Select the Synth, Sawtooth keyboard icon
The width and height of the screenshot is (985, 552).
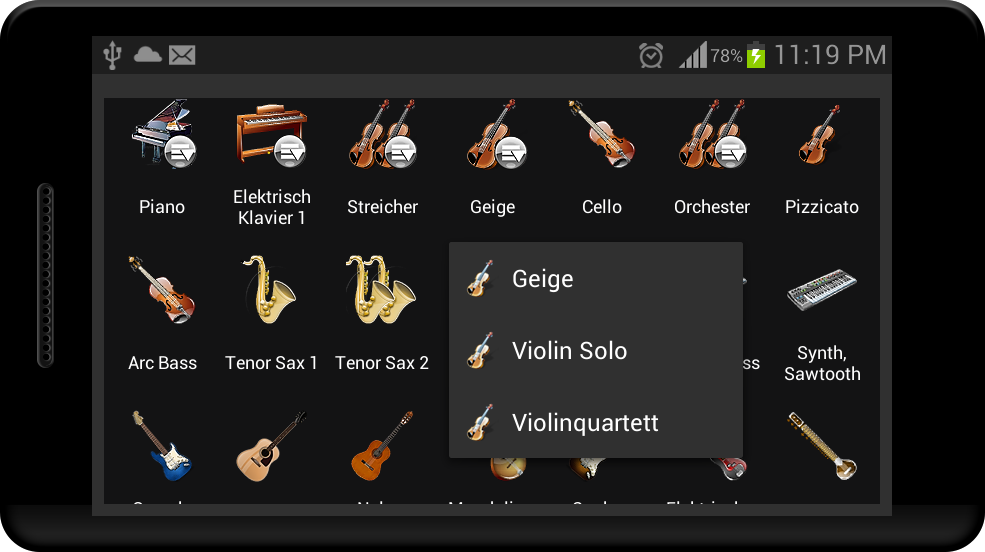(x=822, y=290)
